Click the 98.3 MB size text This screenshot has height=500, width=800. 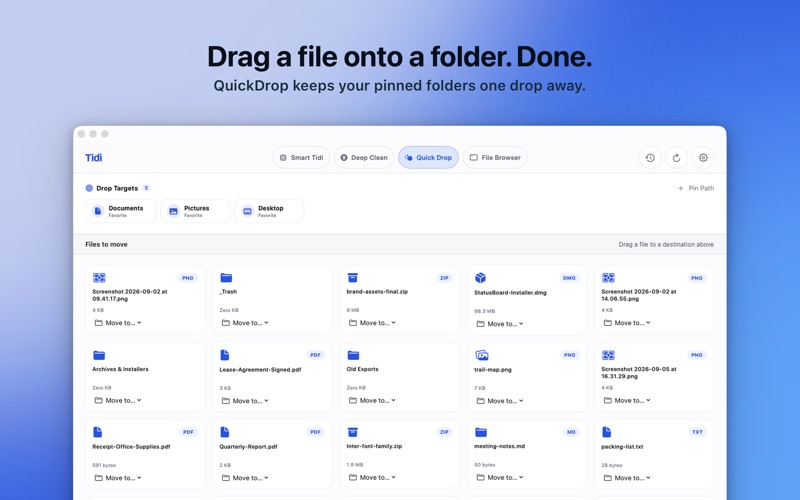pos(484,311)
